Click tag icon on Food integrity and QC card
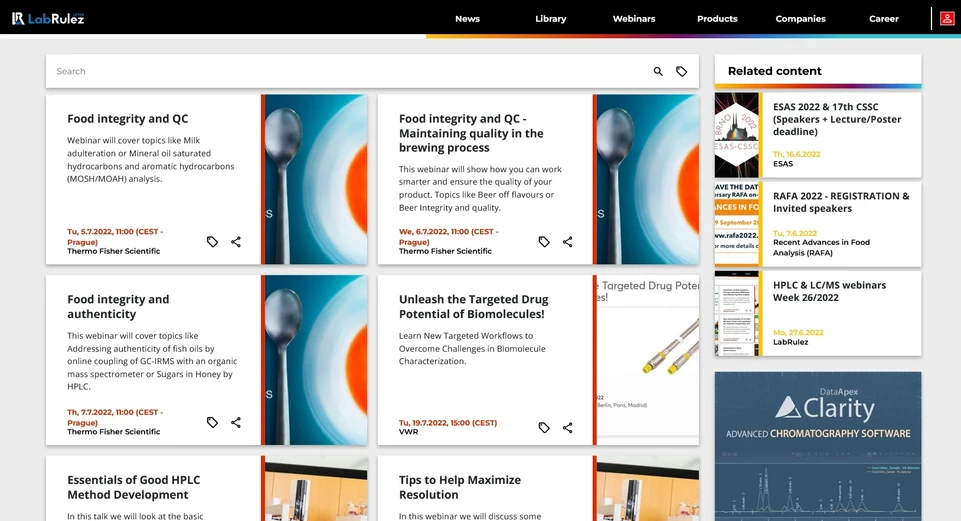The height and width of the screenshot is (521, 961). point(212,241)
